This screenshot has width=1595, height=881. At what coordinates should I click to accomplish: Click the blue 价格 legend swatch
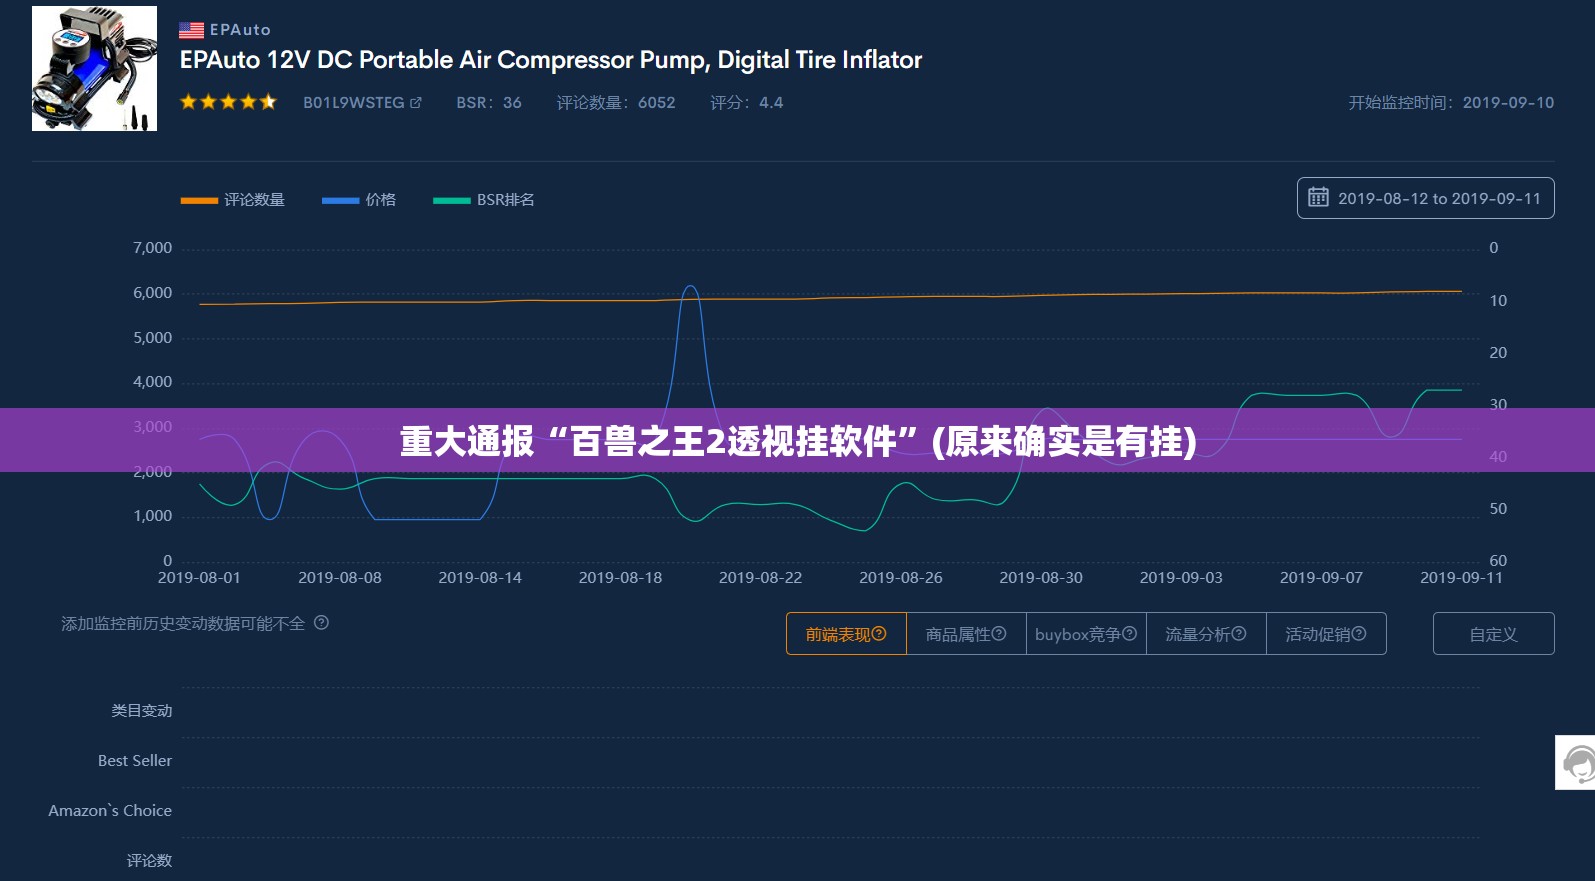point(340,200)
